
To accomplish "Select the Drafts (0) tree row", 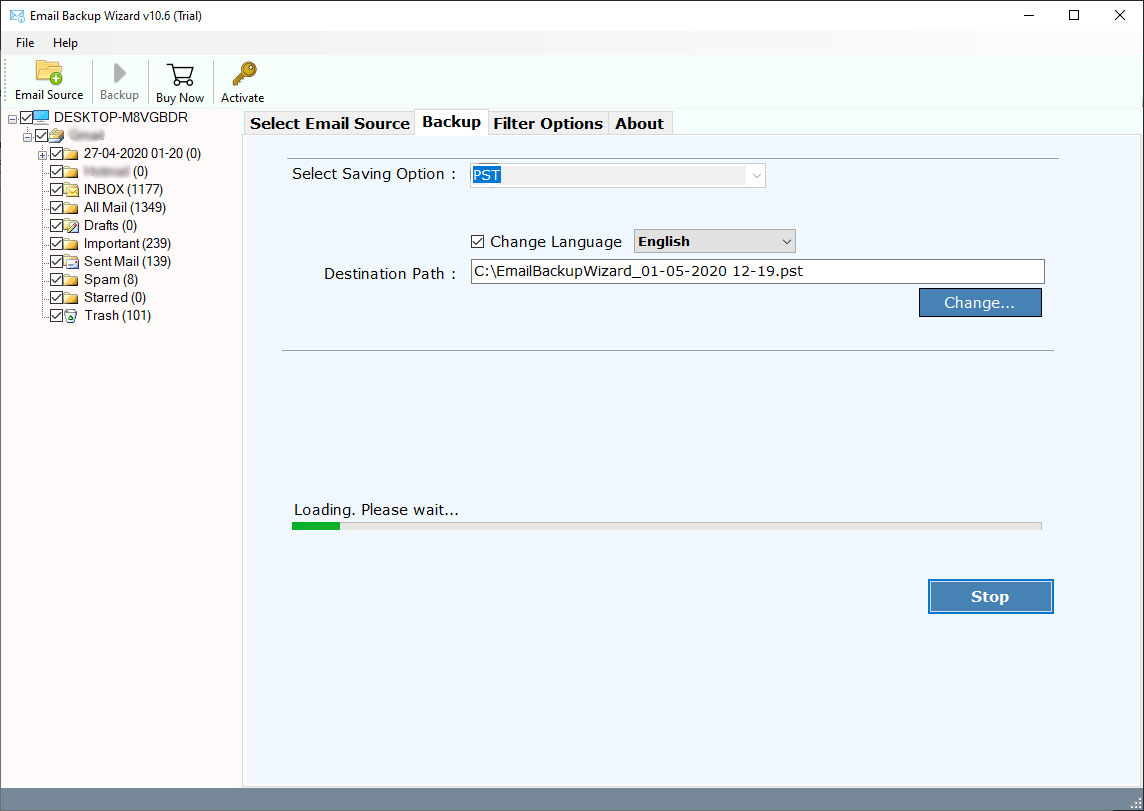I will pyautogui.click(x=110, y=225).
